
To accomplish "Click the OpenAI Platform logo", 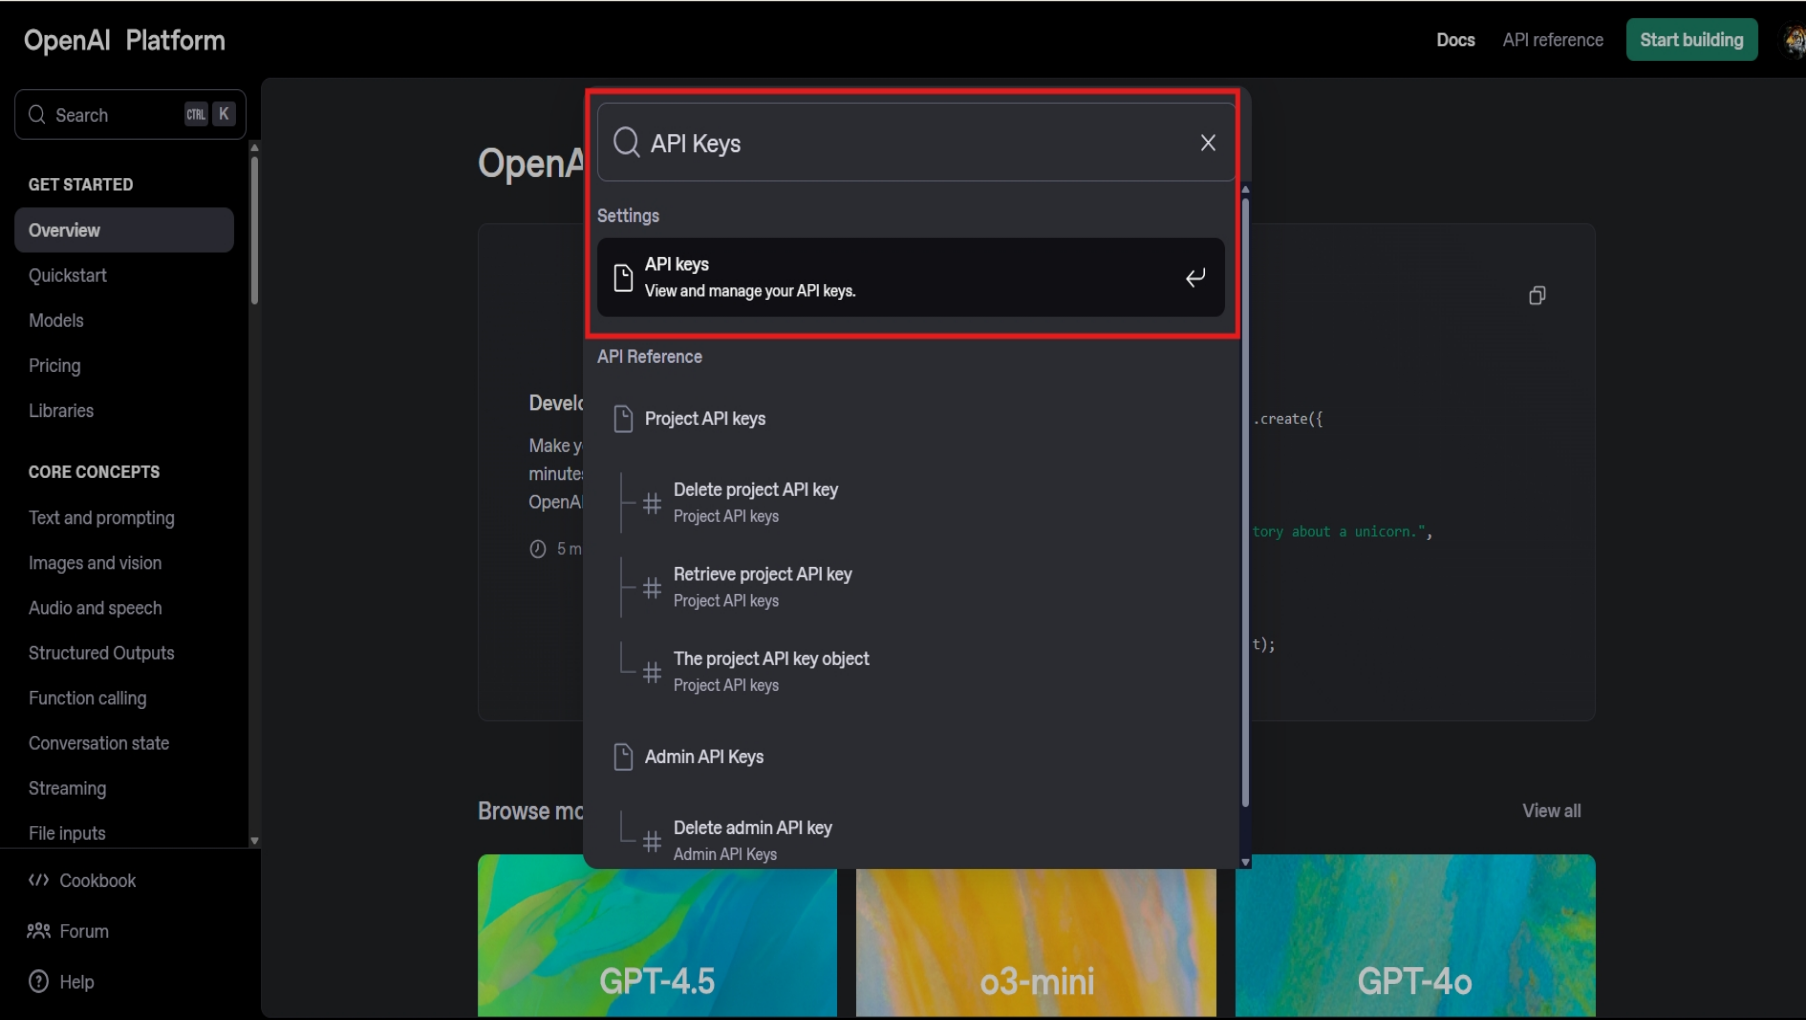I will [x=125, y=40].
